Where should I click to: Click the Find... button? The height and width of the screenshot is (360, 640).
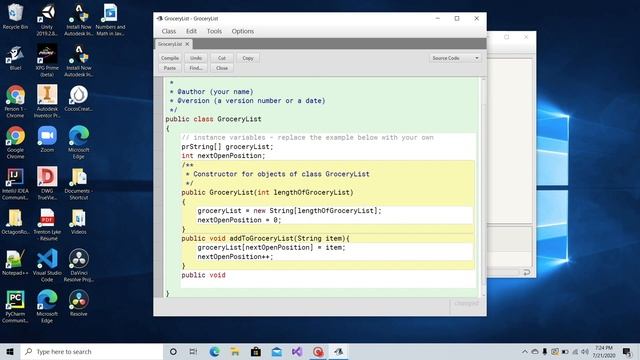[x=196, y=68]
